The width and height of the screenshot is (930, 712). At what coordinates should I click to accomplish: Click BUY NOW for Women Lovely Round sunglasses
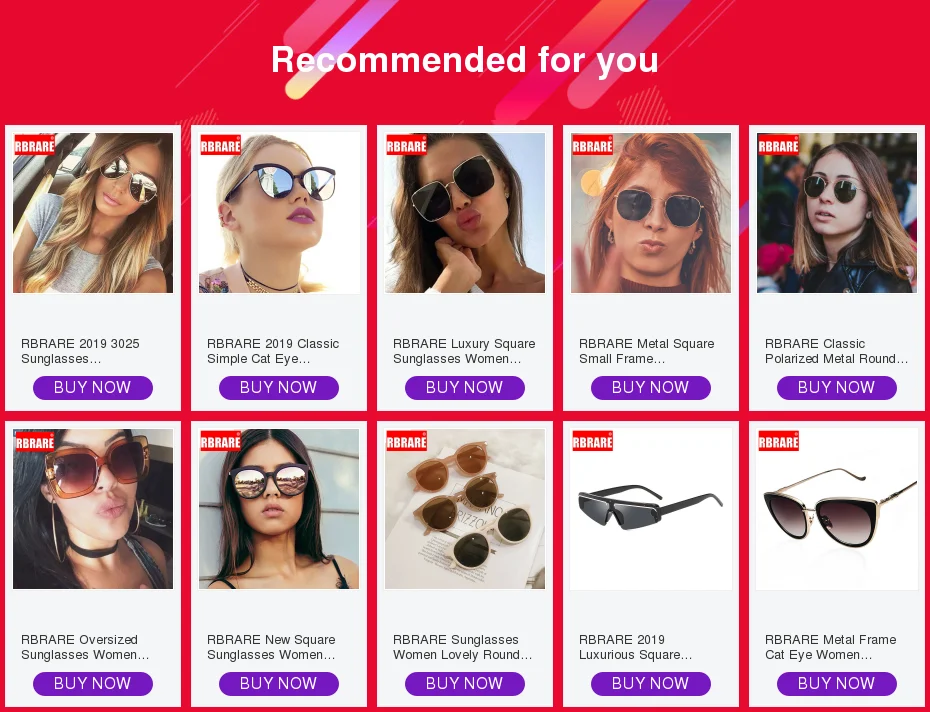(464, 684)
